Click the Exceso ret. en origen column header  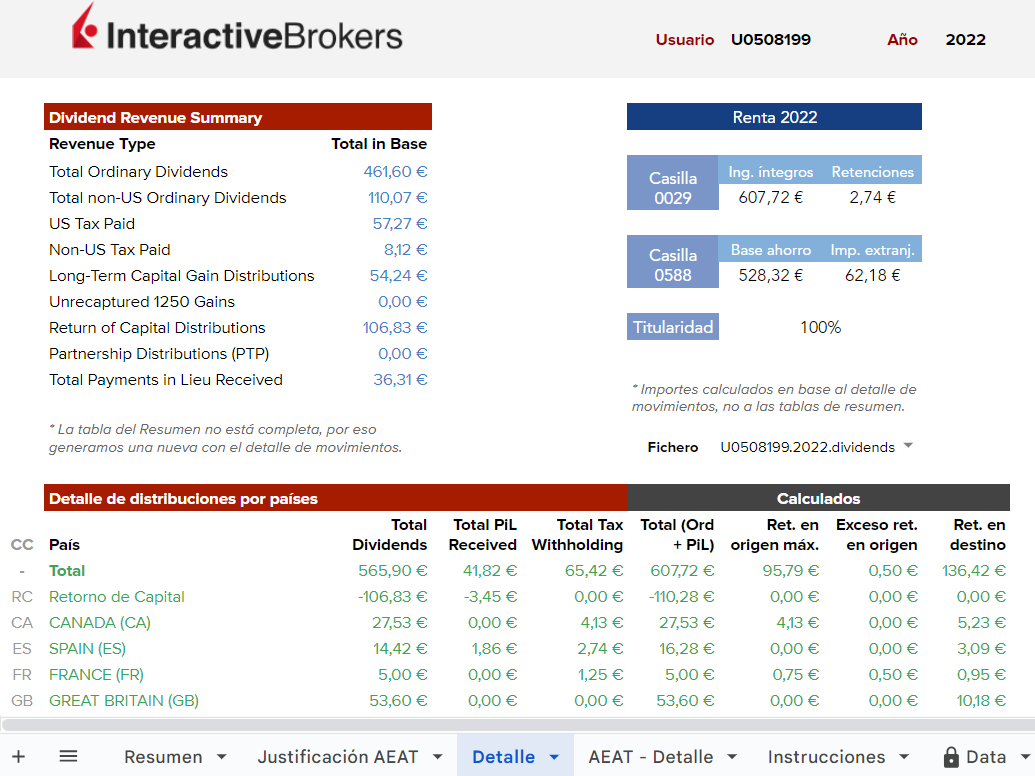(877, 534)
